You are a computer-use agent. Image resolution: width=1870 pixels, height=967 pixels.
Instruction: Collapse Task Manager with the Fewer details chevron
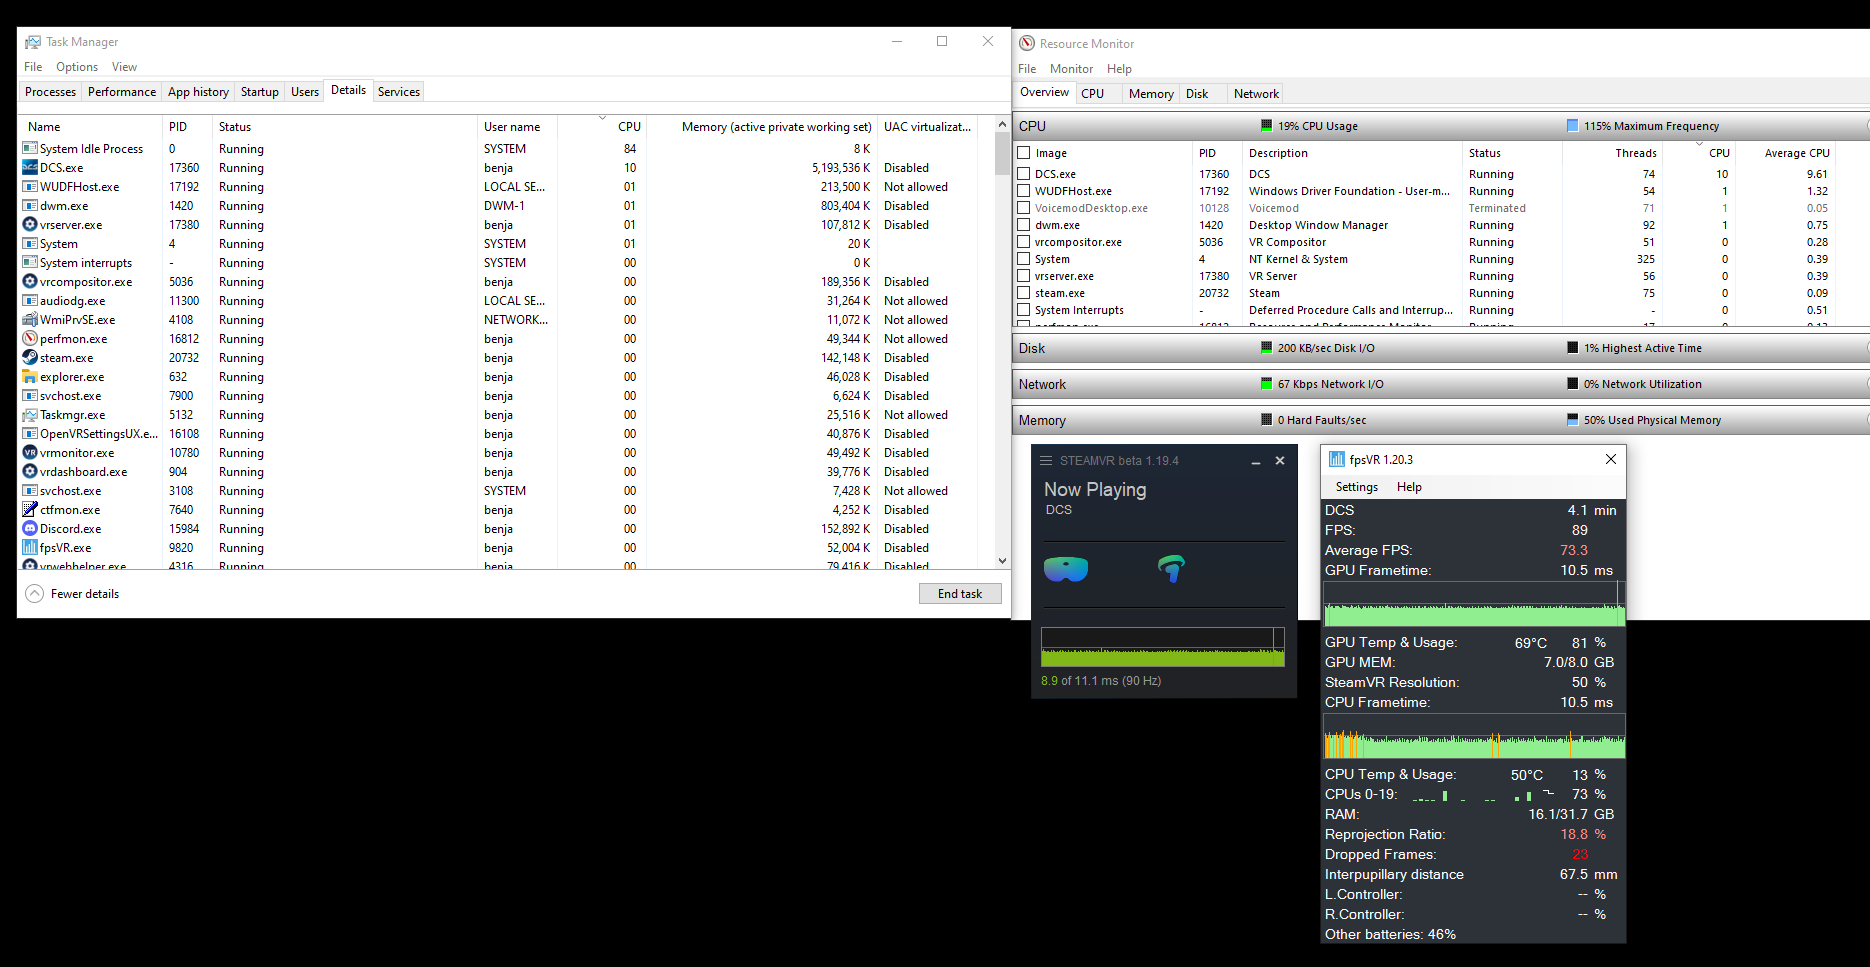click(x=34, y=593)
